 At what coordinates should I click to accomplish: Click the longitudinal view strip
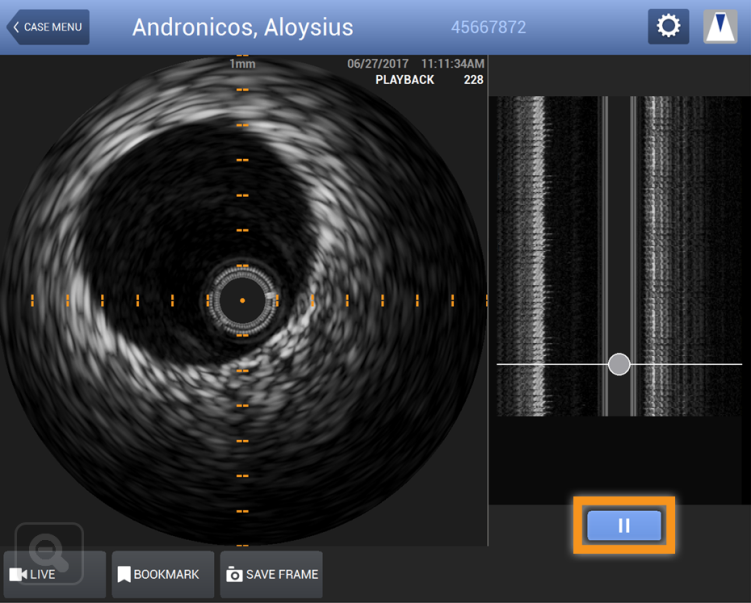619,256
